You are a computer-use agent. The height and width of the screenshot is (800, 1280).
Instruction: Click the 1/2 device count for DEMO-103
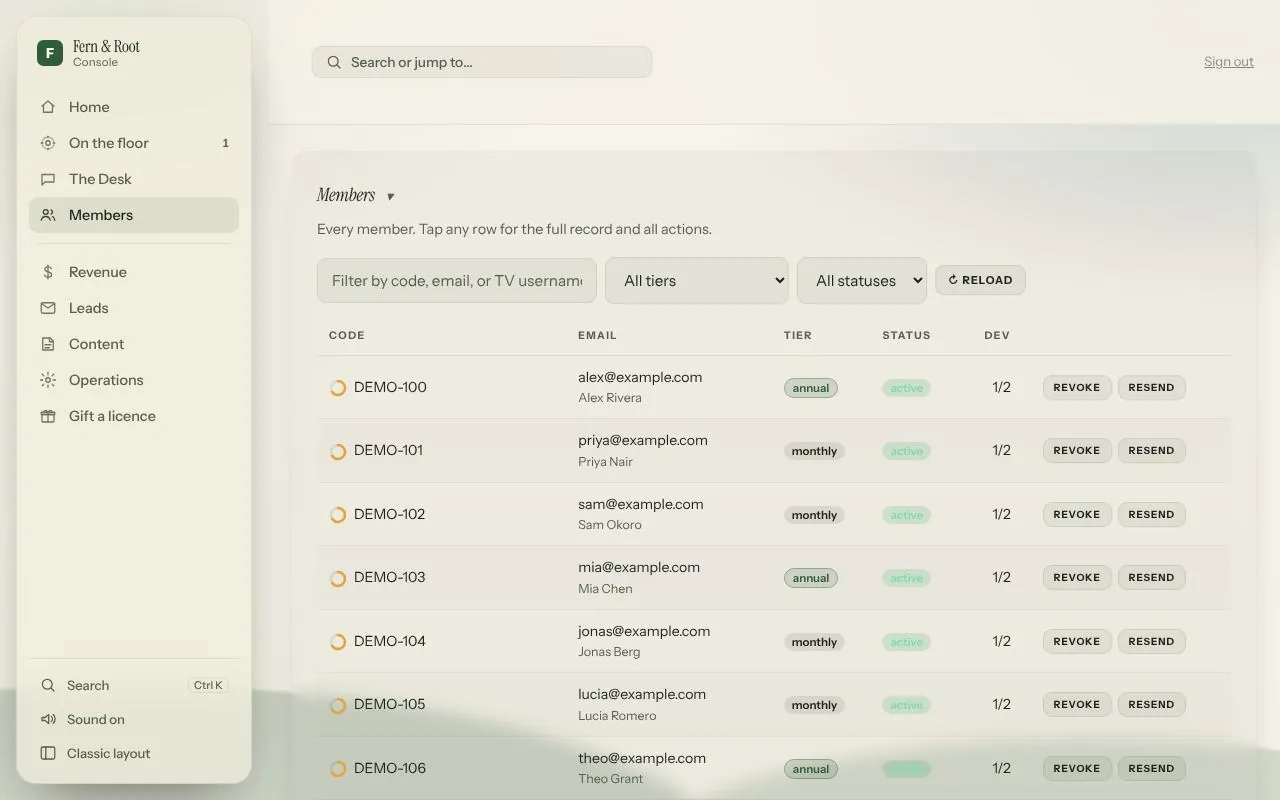pyautogui.click(x=1002, y=578)
